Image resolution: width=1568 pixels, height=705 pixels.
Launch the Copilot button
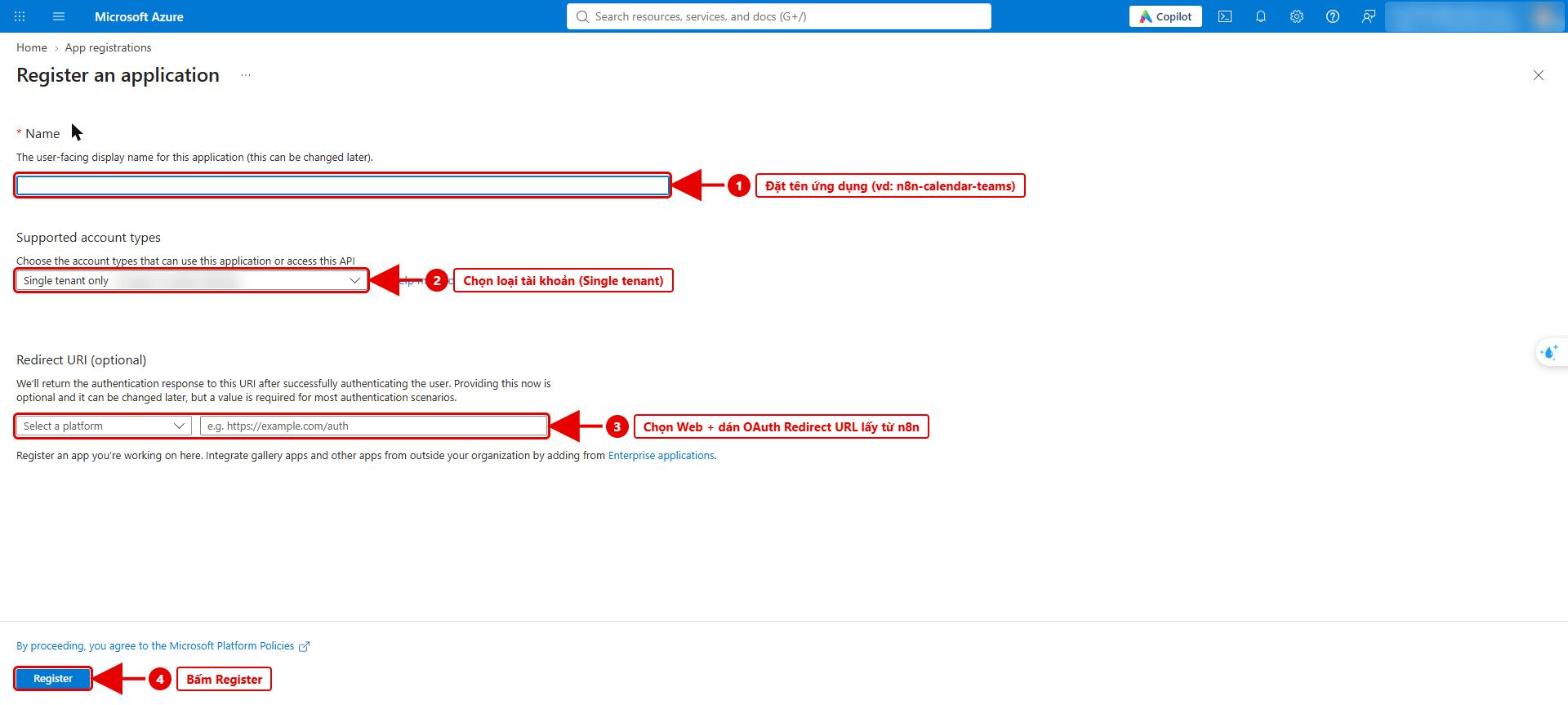(1166, 16)
